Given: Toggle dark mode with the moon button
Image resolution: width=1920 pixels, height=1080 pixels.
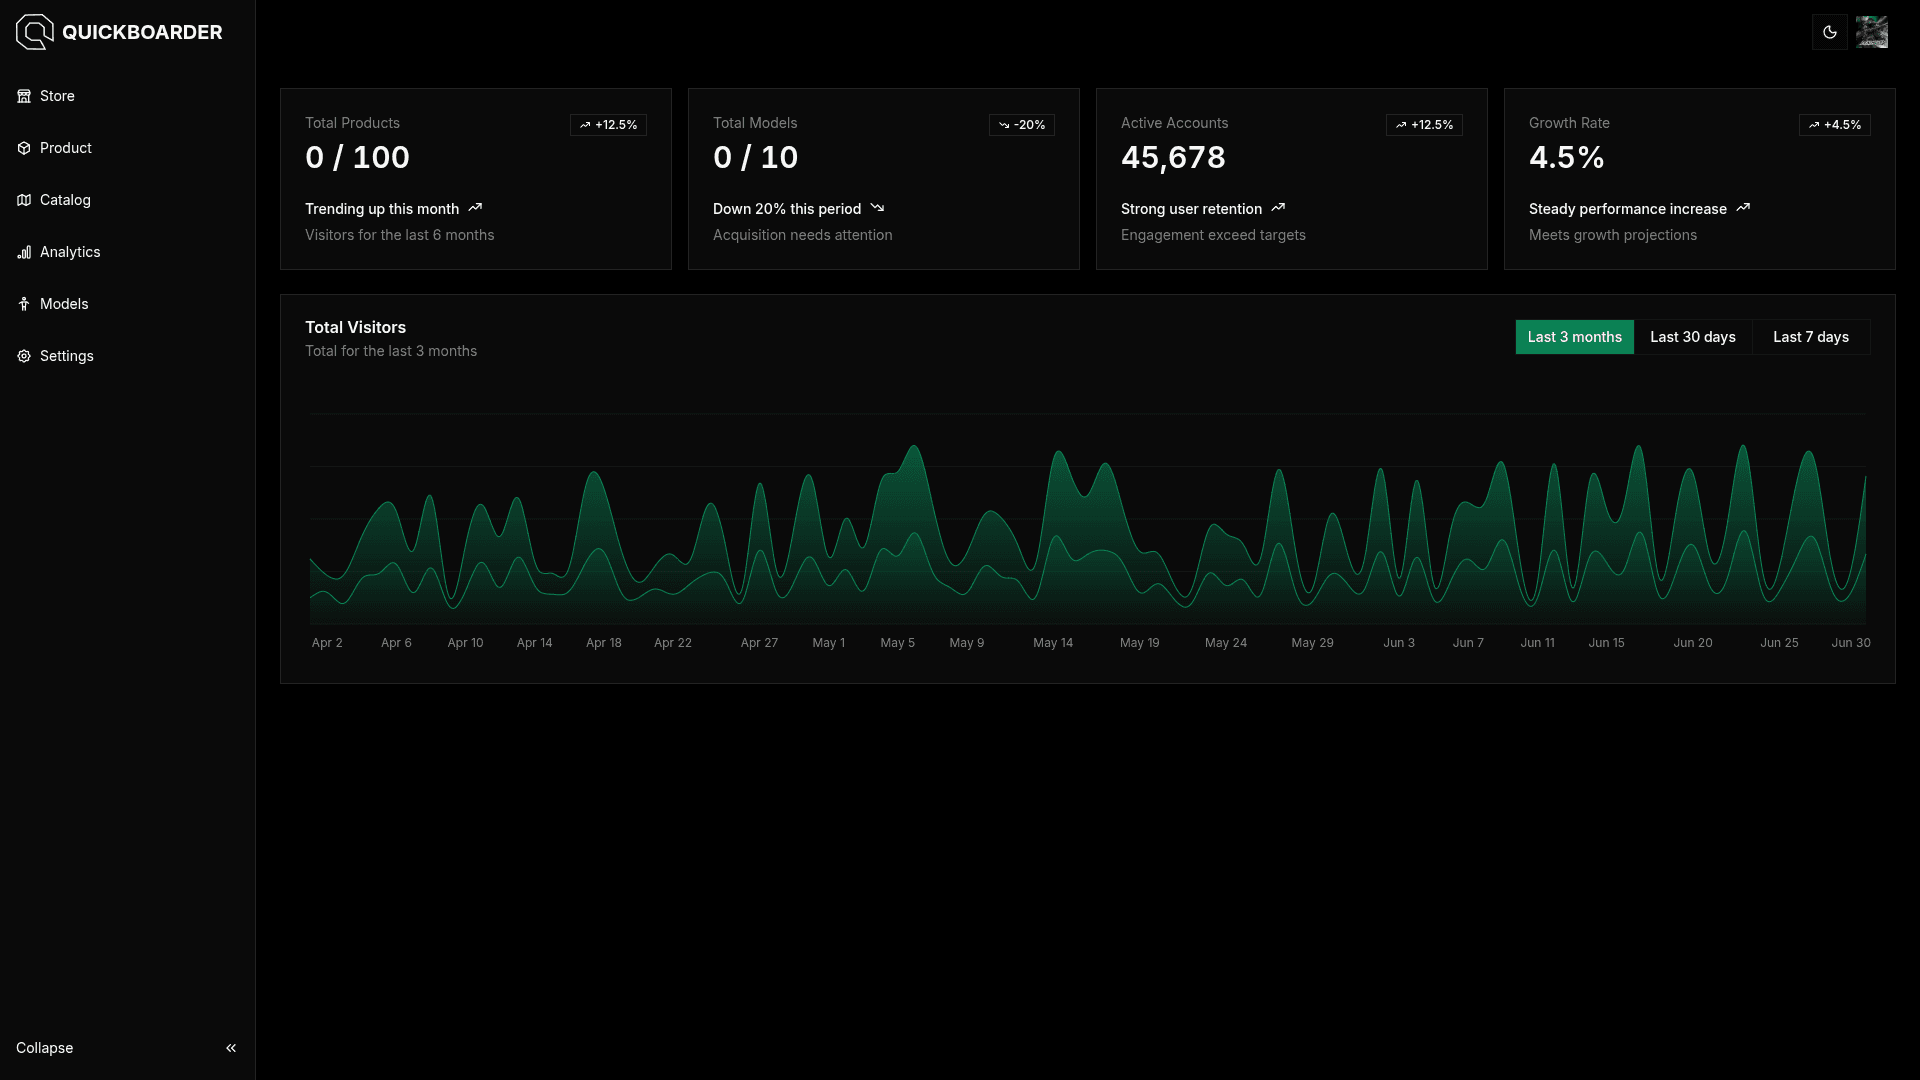Looking at the screenshot, I should pos(1829,32).
